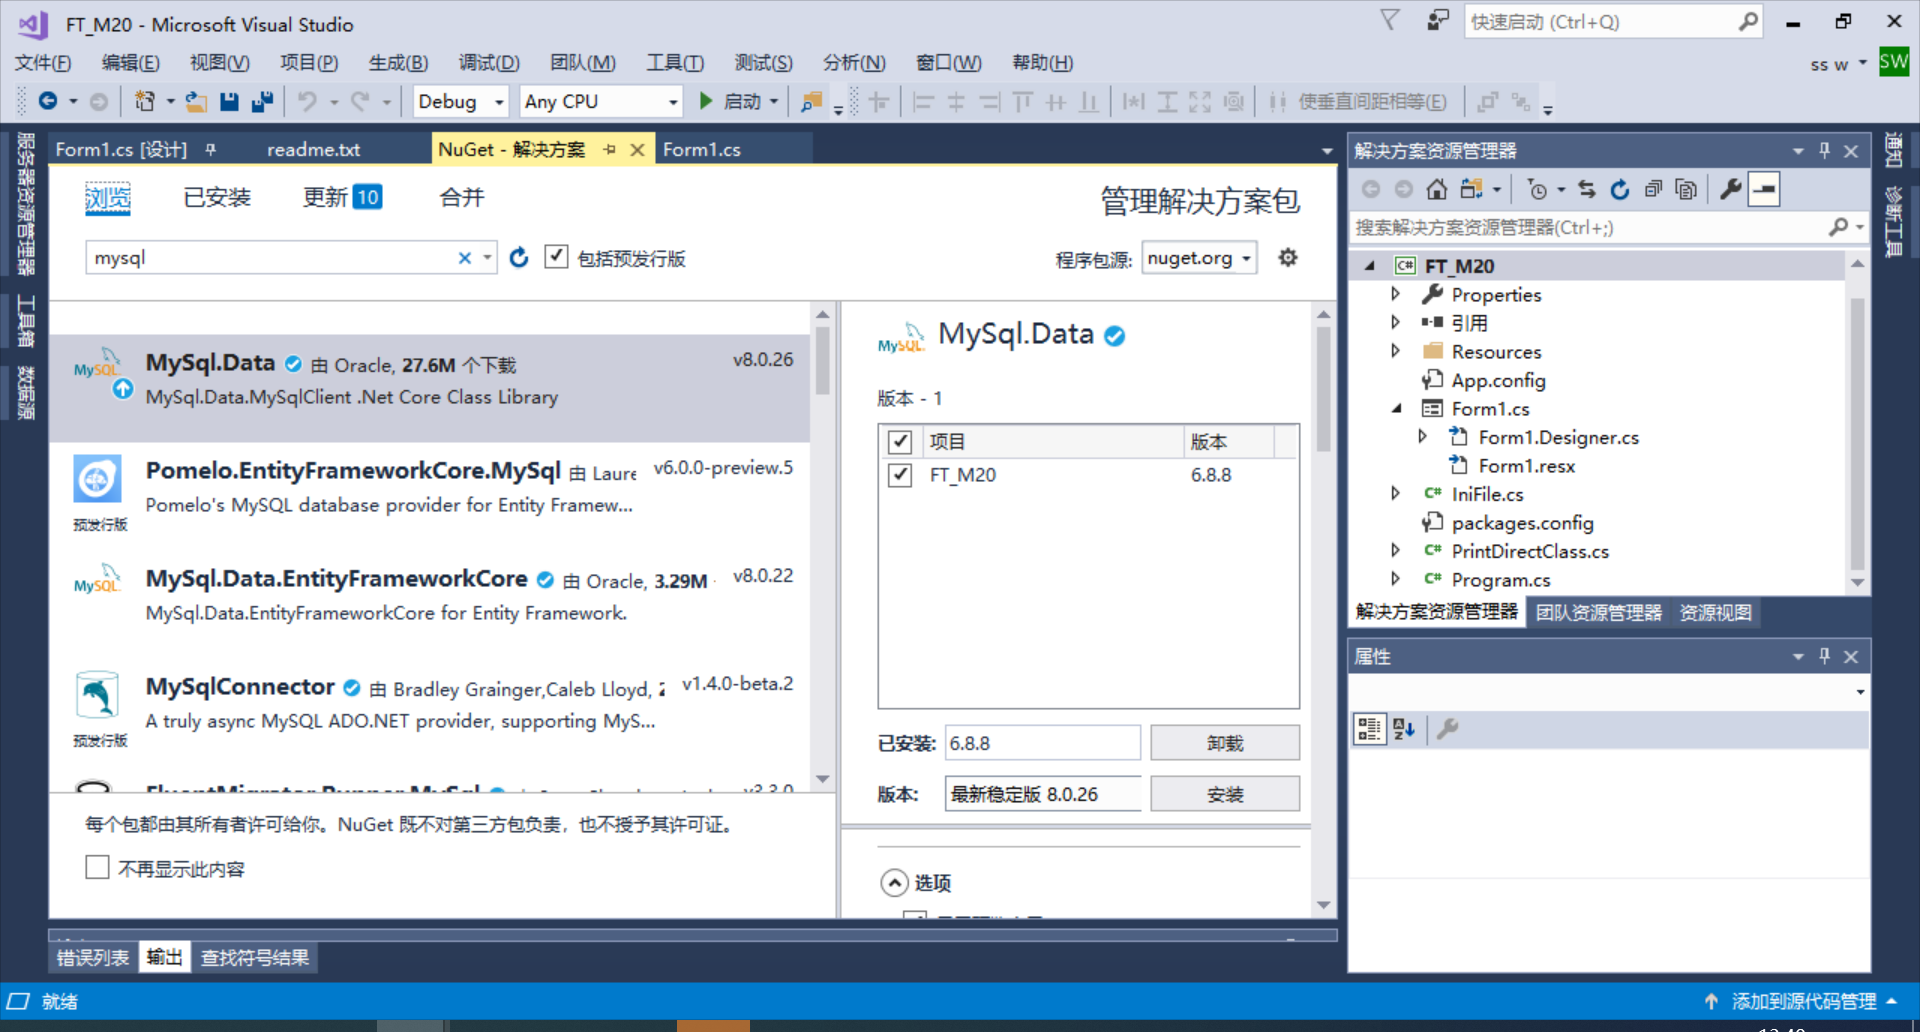The width and height of the screenshot is (1920, 1032).
Task: Open the Output (输出) bottom tab
Action: [x=164, y=957]
